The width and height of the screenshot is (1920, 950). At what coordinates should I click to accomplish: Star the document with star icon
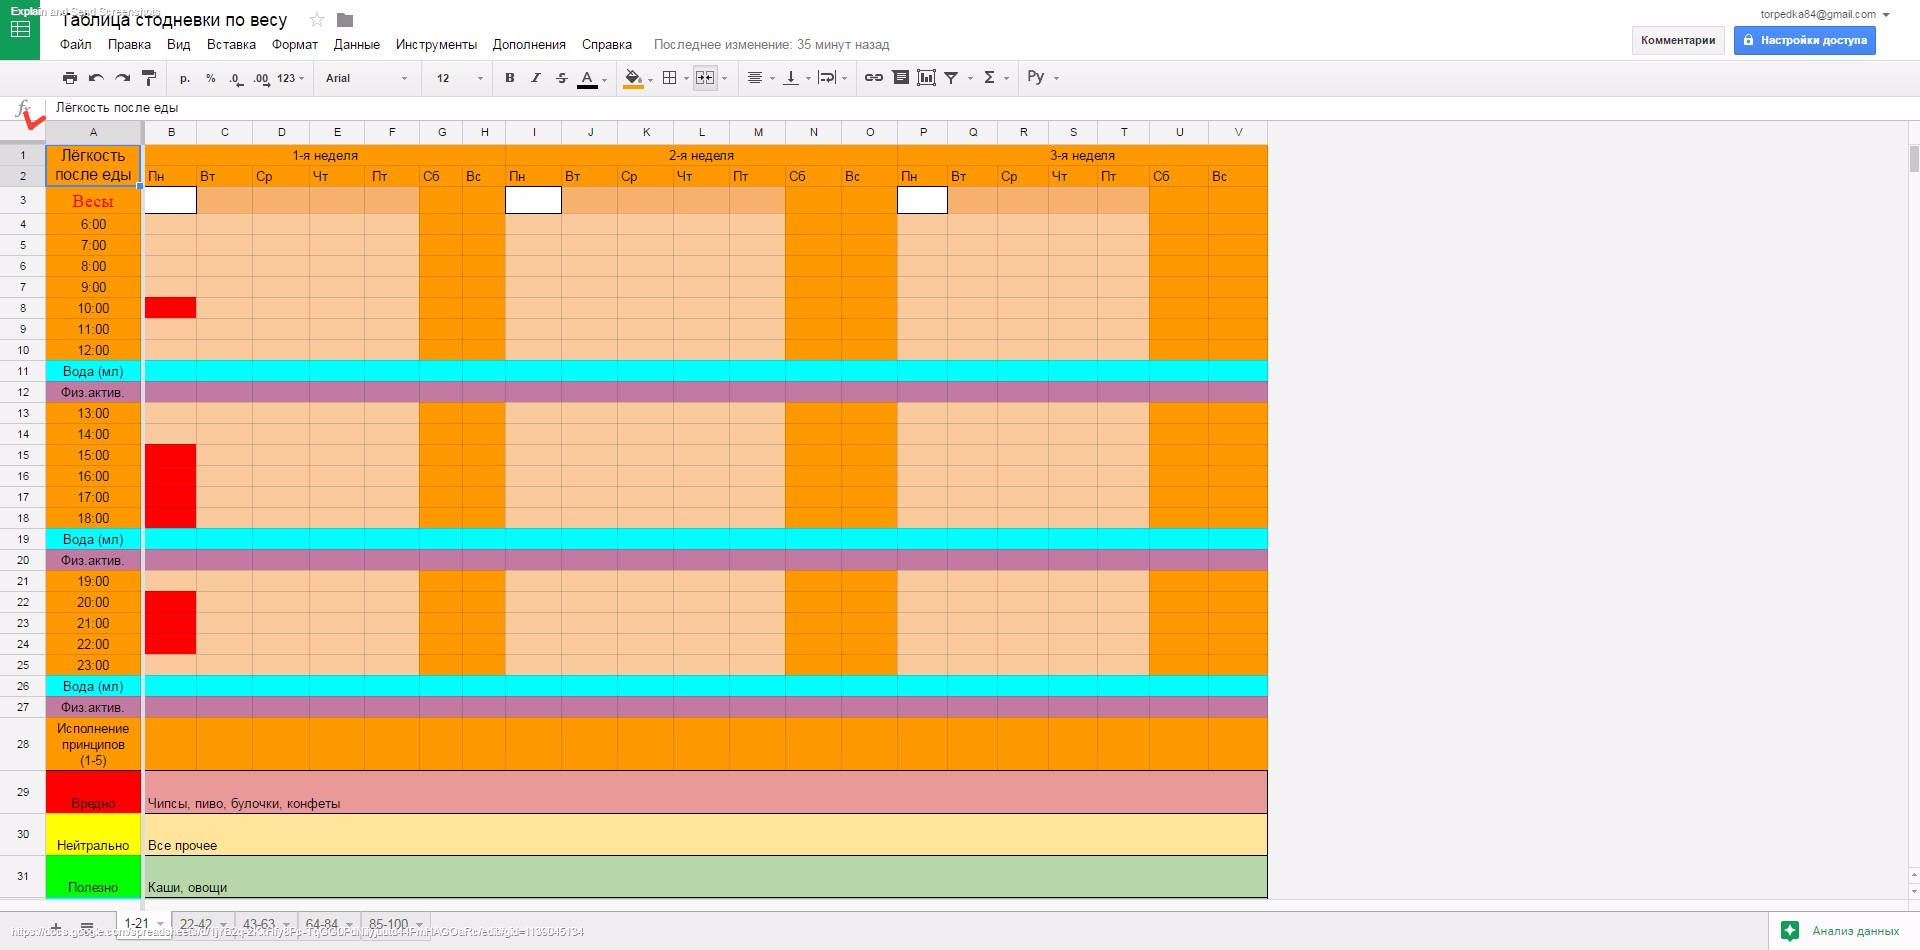pyautogui.click(x=317, y=20)
